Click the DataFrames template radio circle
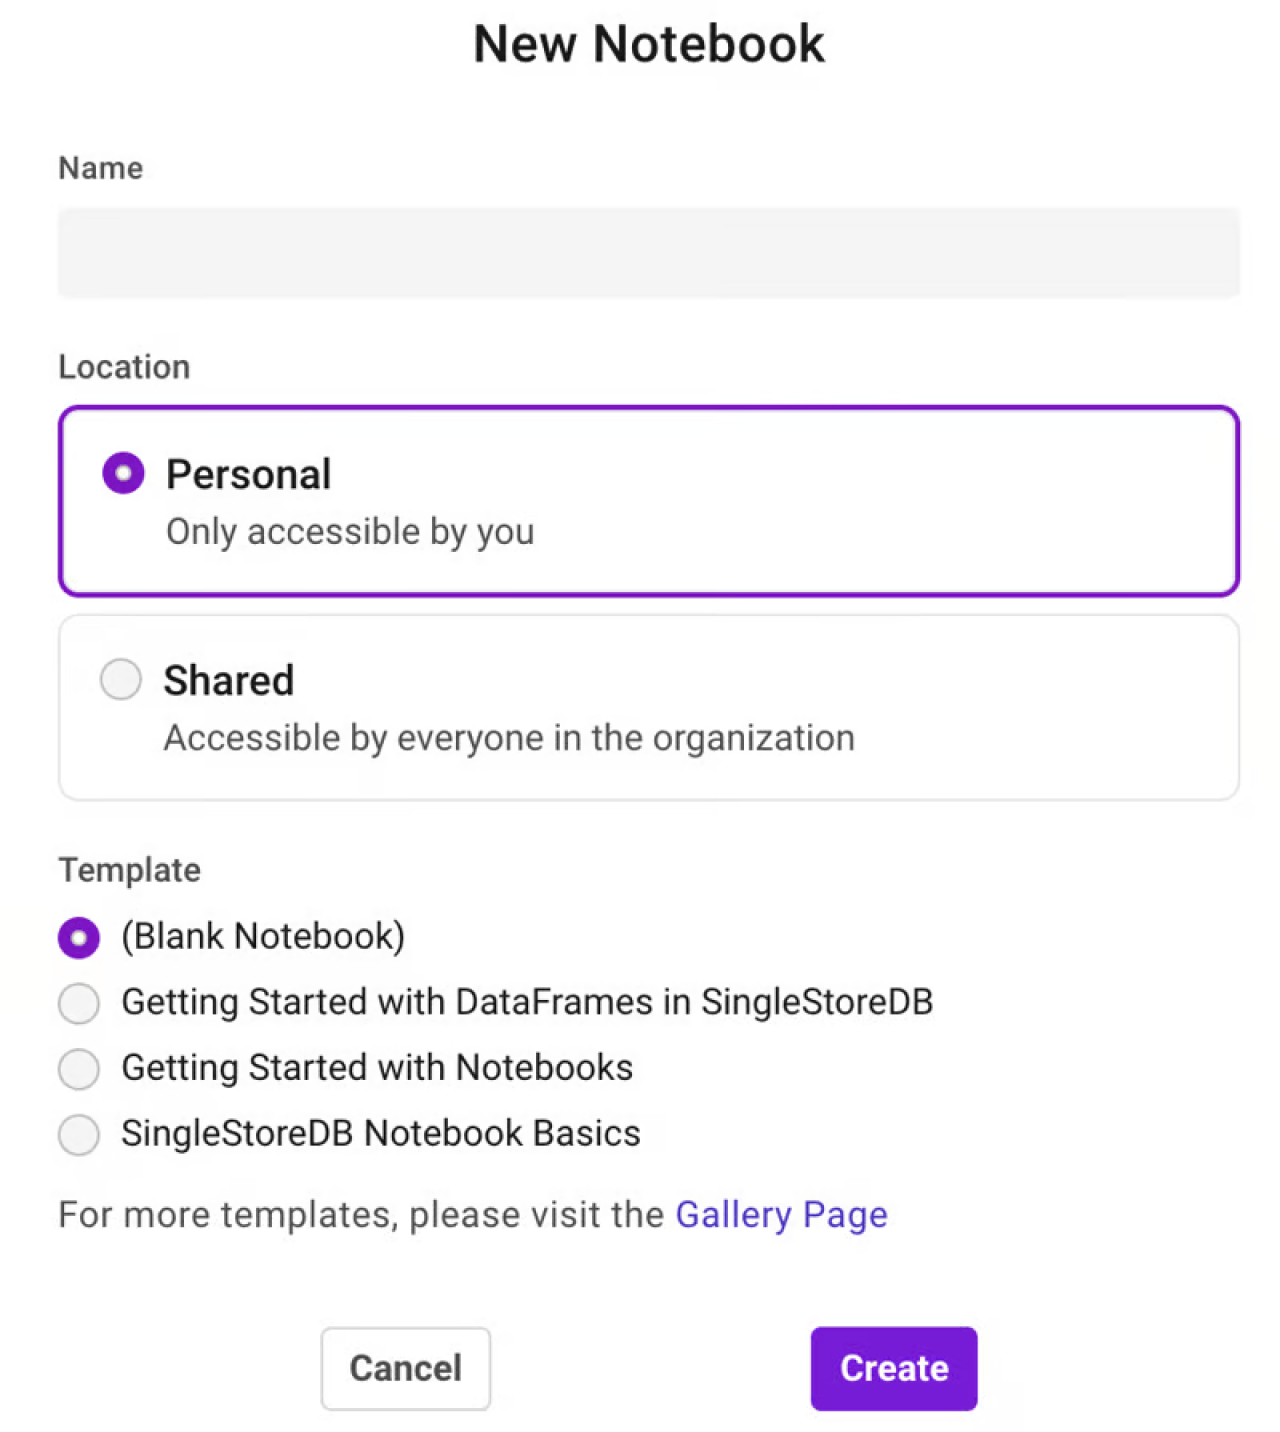Viewport: 1280px width, 1432px height. click(x=79, y=1003)
